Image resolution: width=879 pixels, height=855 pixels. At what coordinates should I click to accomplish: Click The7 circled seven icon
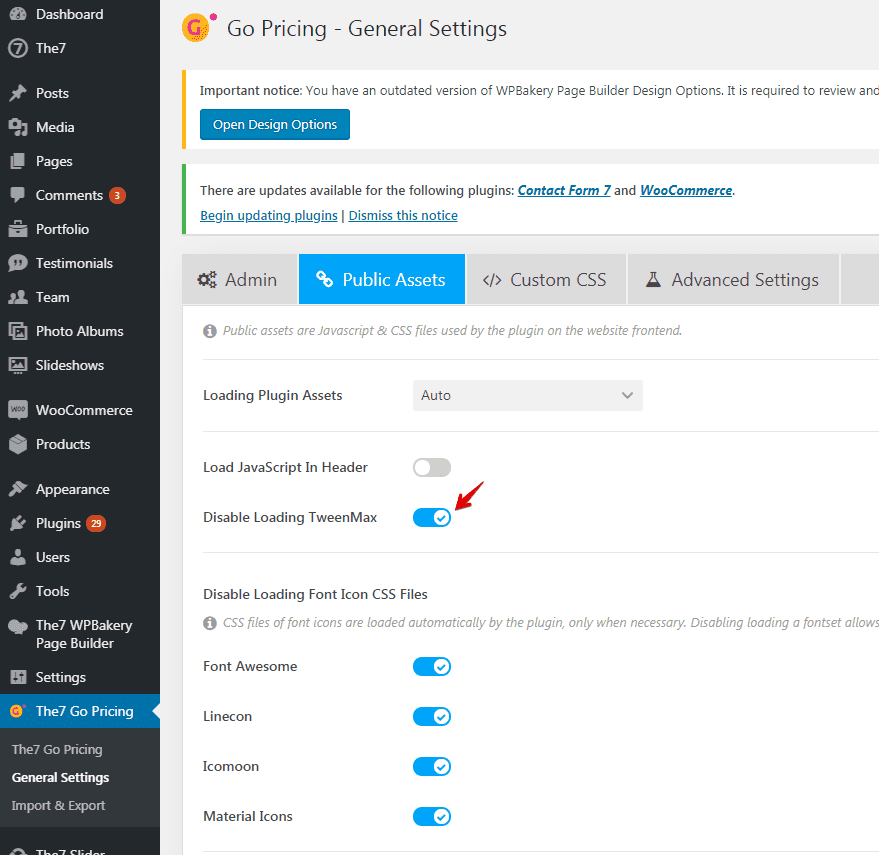pyautogui.click(x=18, y=48)
